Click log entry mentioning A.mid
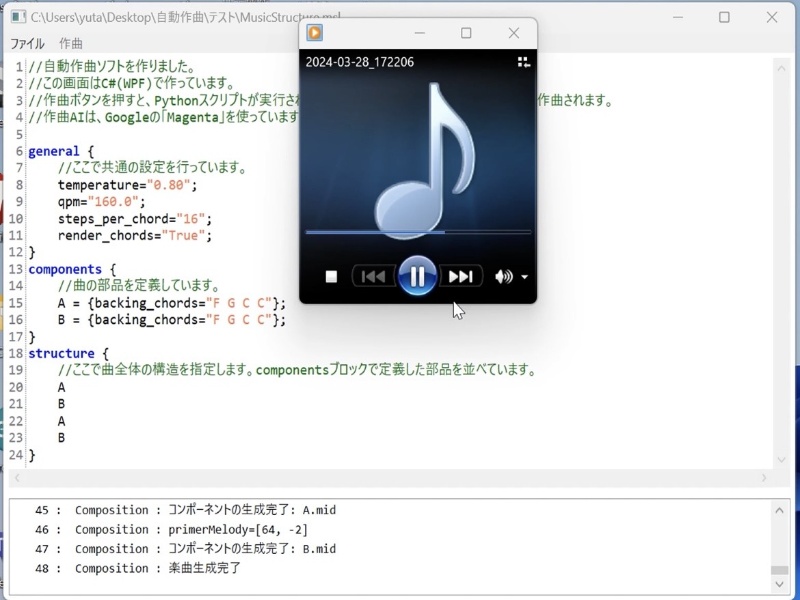 pos(185,510)
